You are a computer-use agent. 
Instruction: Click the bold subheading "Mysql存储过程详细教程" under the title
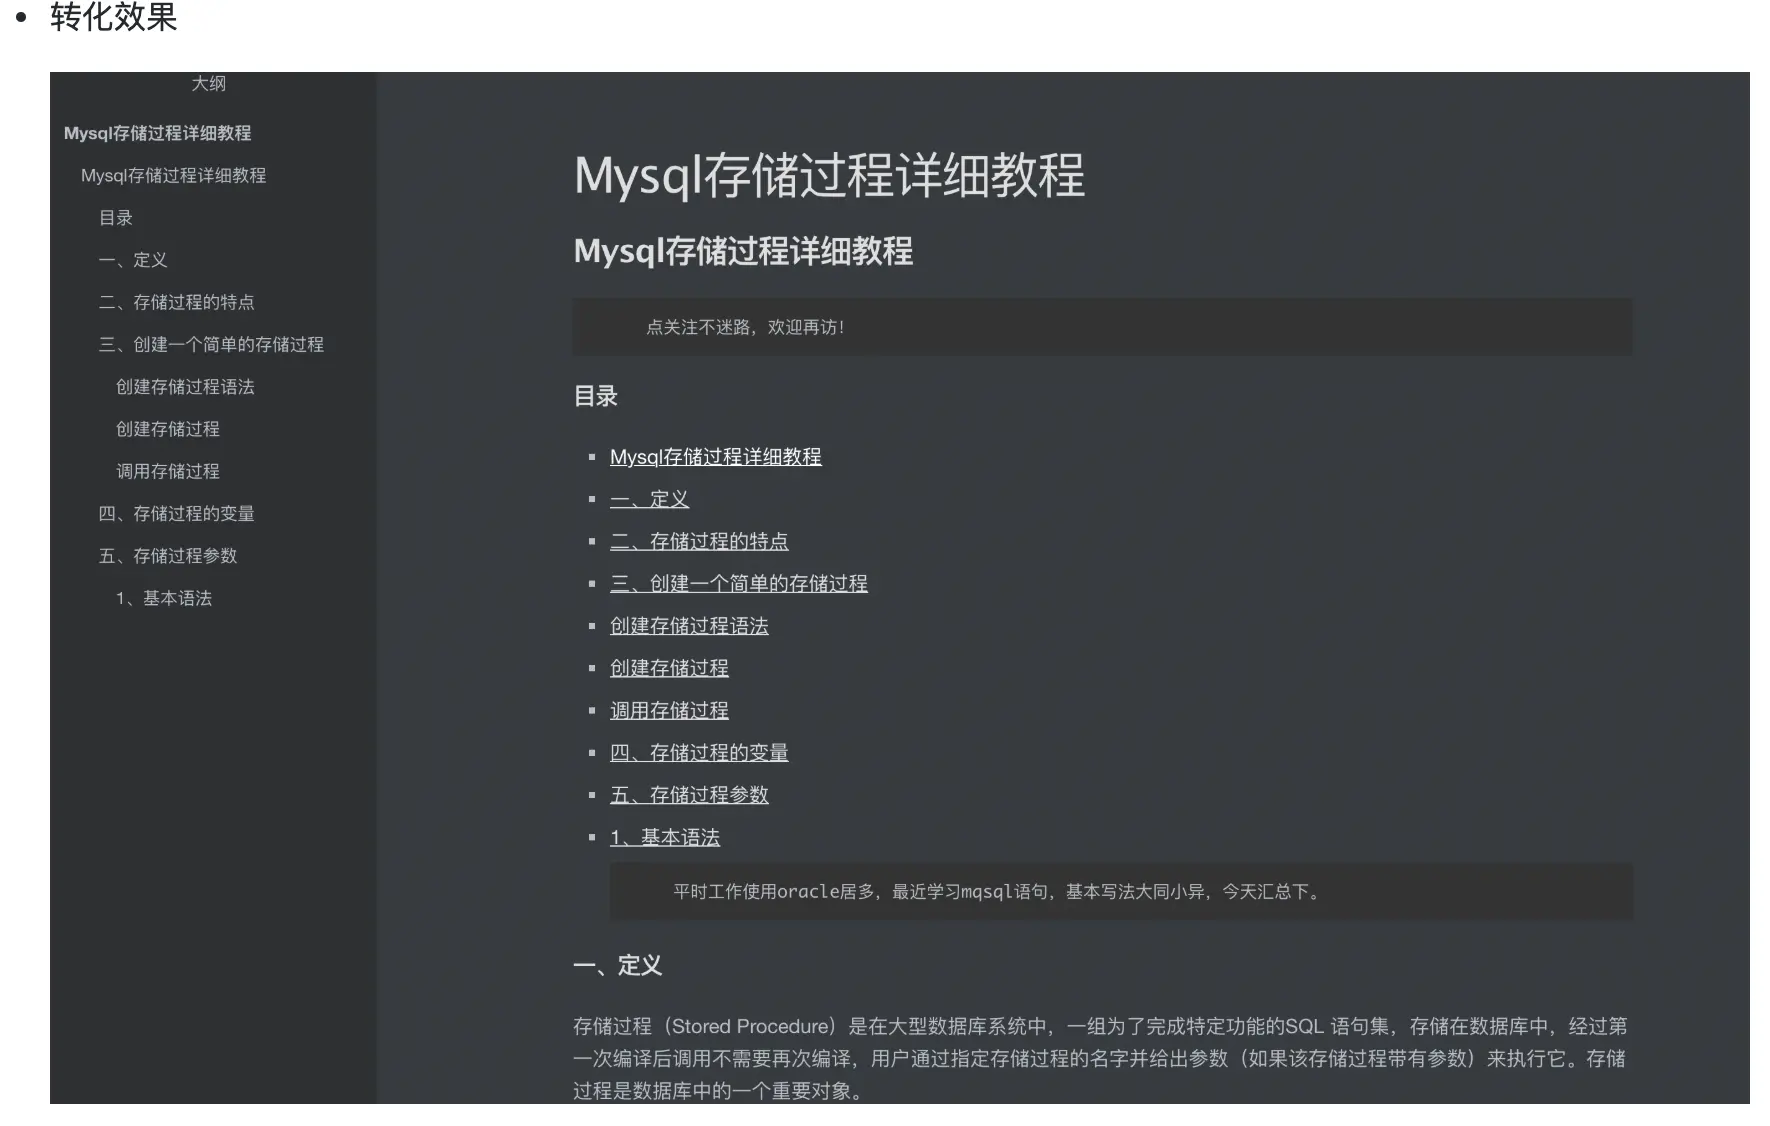tap(743, 251)
